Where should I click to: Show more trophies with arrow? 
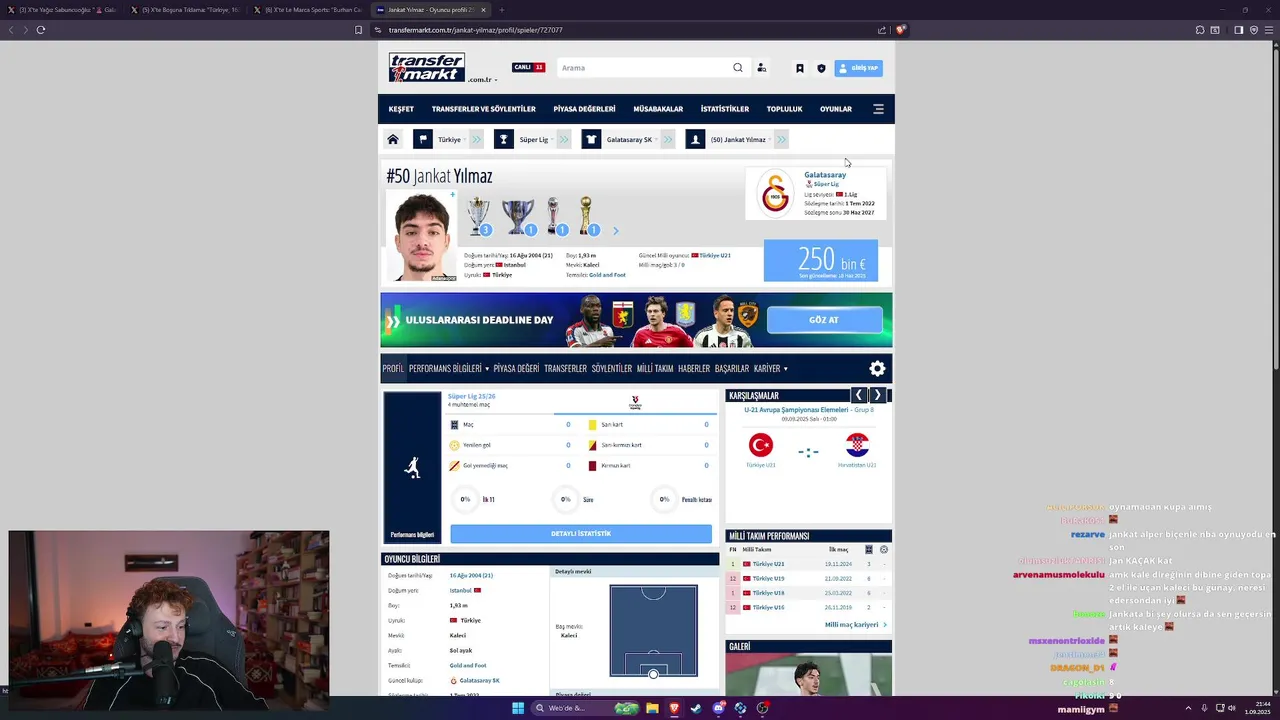pos(615,231)
